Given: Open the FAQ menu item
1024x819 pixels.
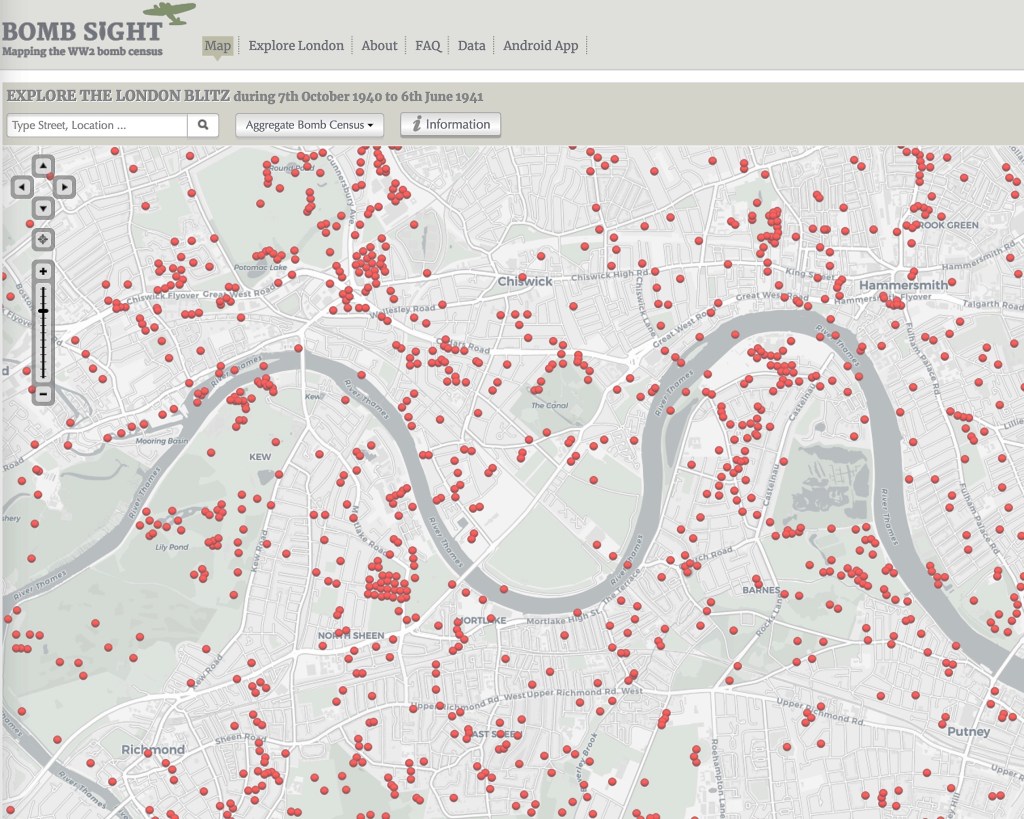Looking at the screenshot, I should [x=428, y=46].
